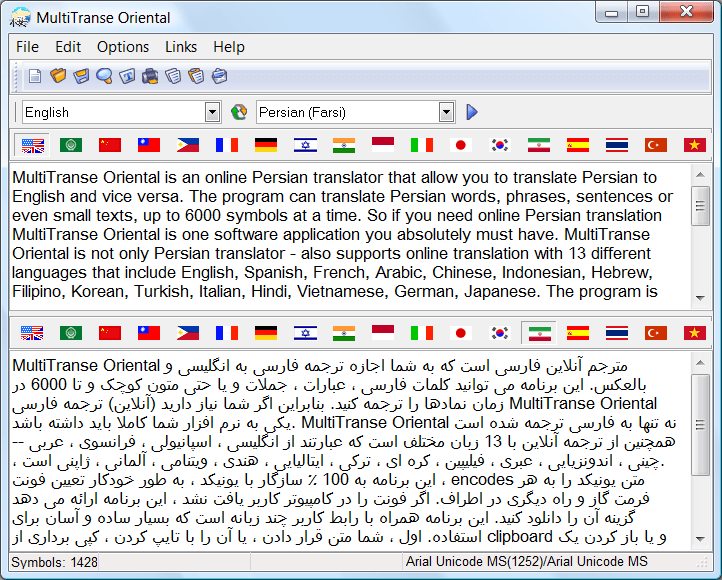This screenshot has width=722, height=580.
Task: Select Japan flag in source flag row
Action: [460, 145]
